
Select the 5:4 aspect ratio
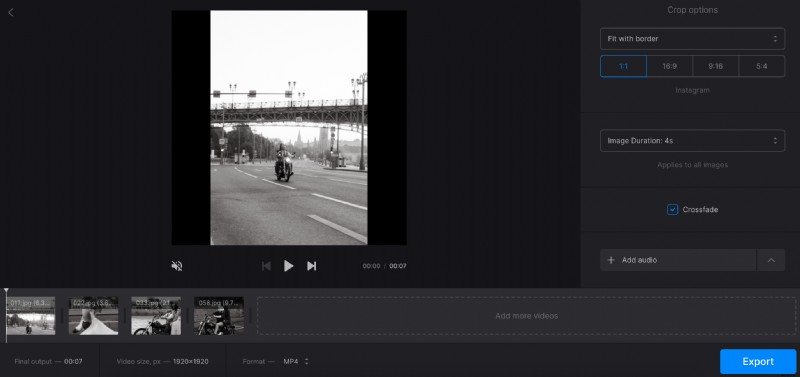[762, 66]
